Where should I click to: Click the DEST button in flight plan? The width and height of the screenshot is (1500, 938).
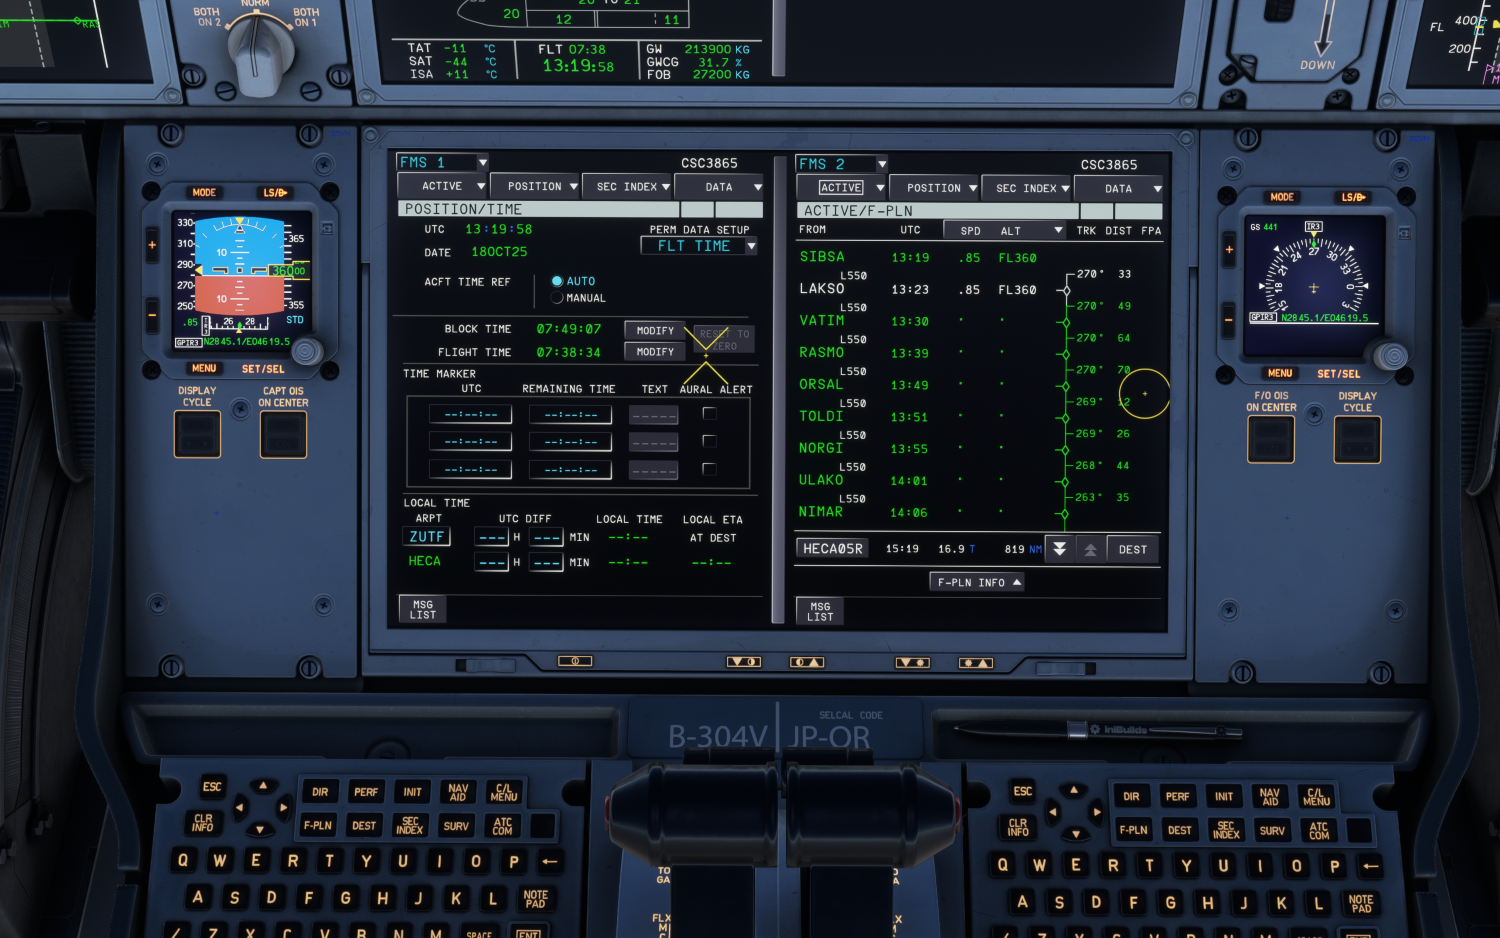pyautogui.click(x=1132, y=549)
